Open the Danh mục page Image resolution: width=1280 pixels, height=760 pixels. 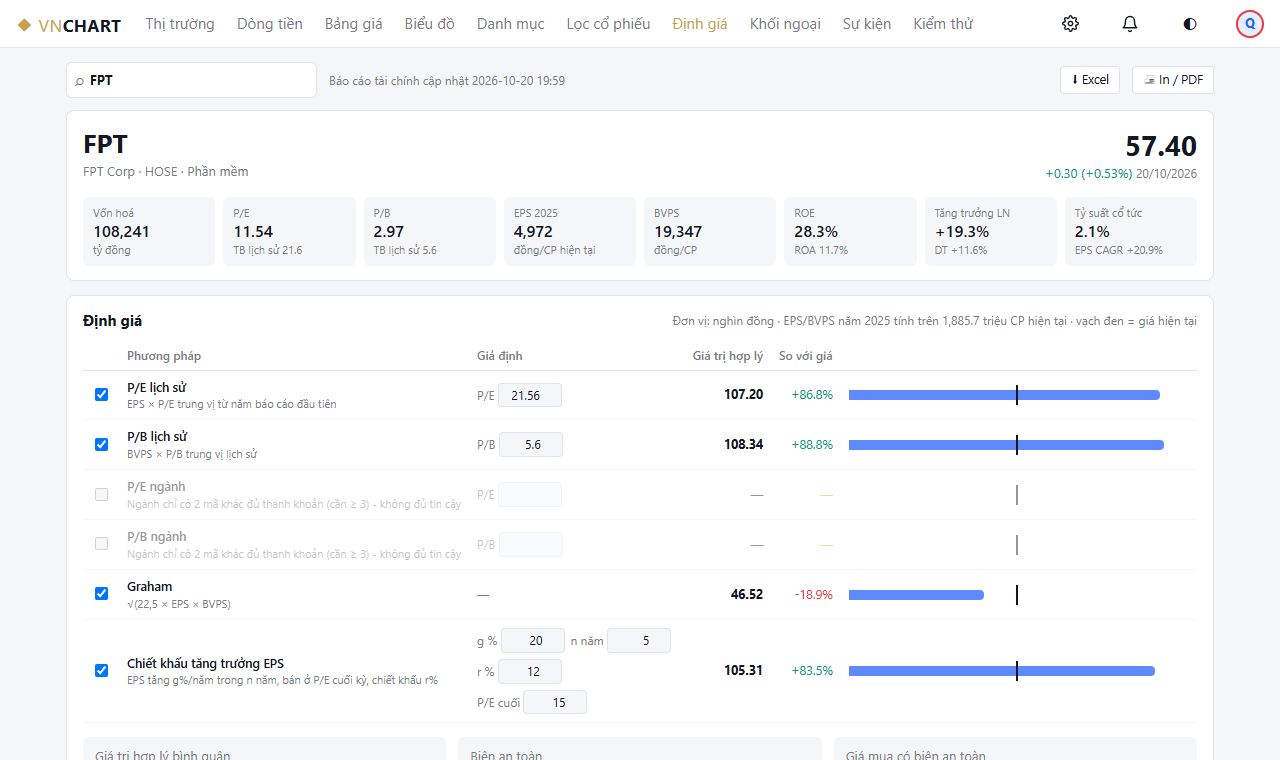[511, 24]
